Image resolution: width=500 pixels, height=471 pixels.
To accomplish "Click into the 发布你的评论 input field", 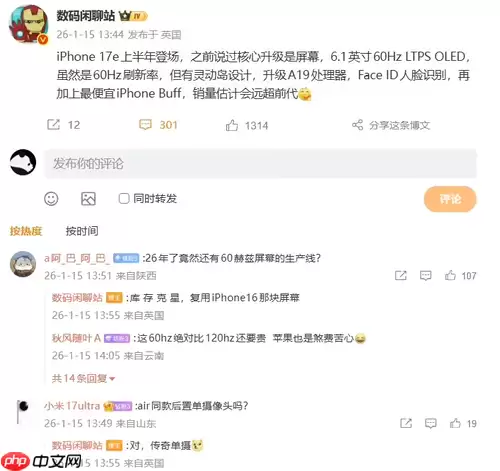I will point(260,164).
